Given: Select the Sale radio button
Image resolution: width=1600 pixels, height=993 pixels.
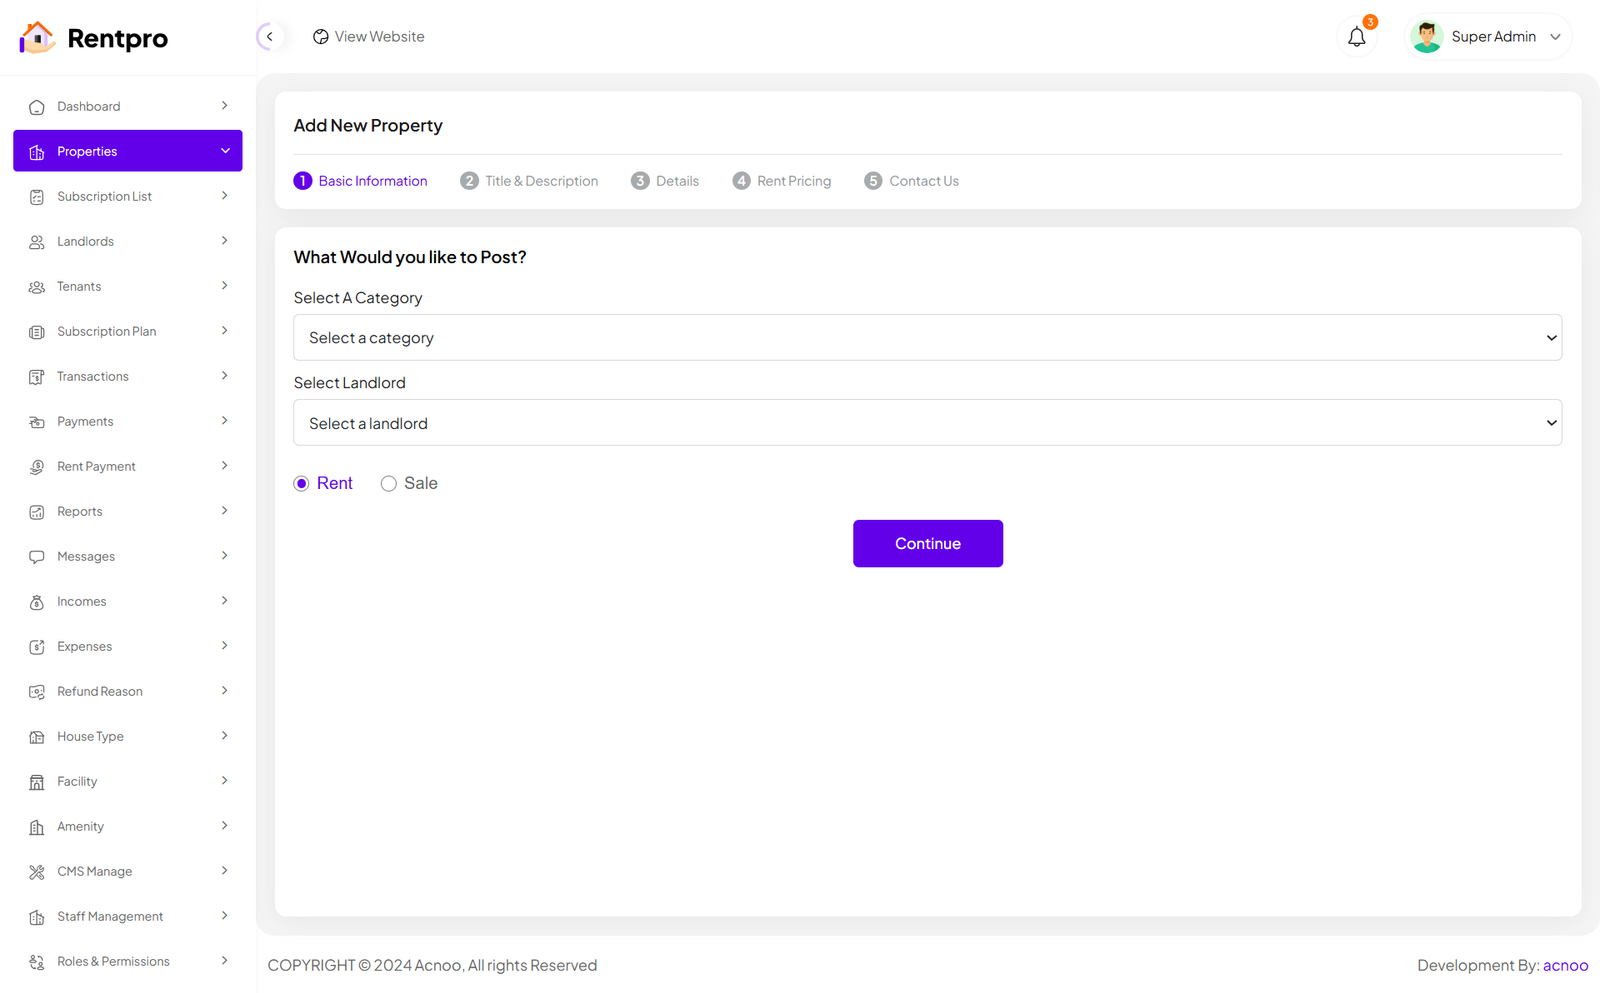Looking at the screenshot, I should [389, 484].
